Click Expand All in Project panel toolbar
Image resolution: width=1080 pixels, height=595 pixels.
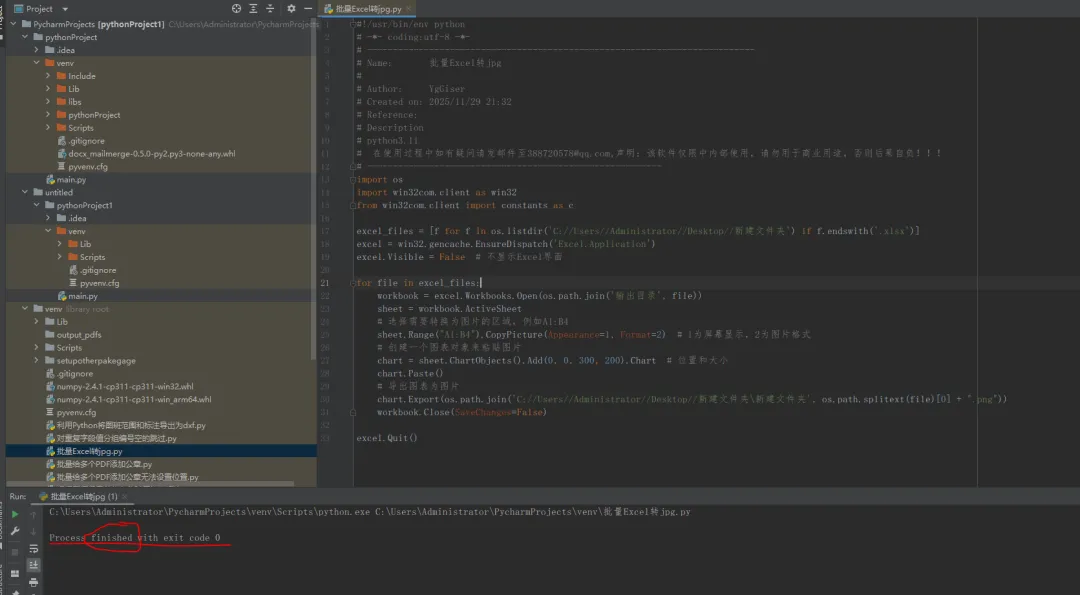(x=254, y=8)
